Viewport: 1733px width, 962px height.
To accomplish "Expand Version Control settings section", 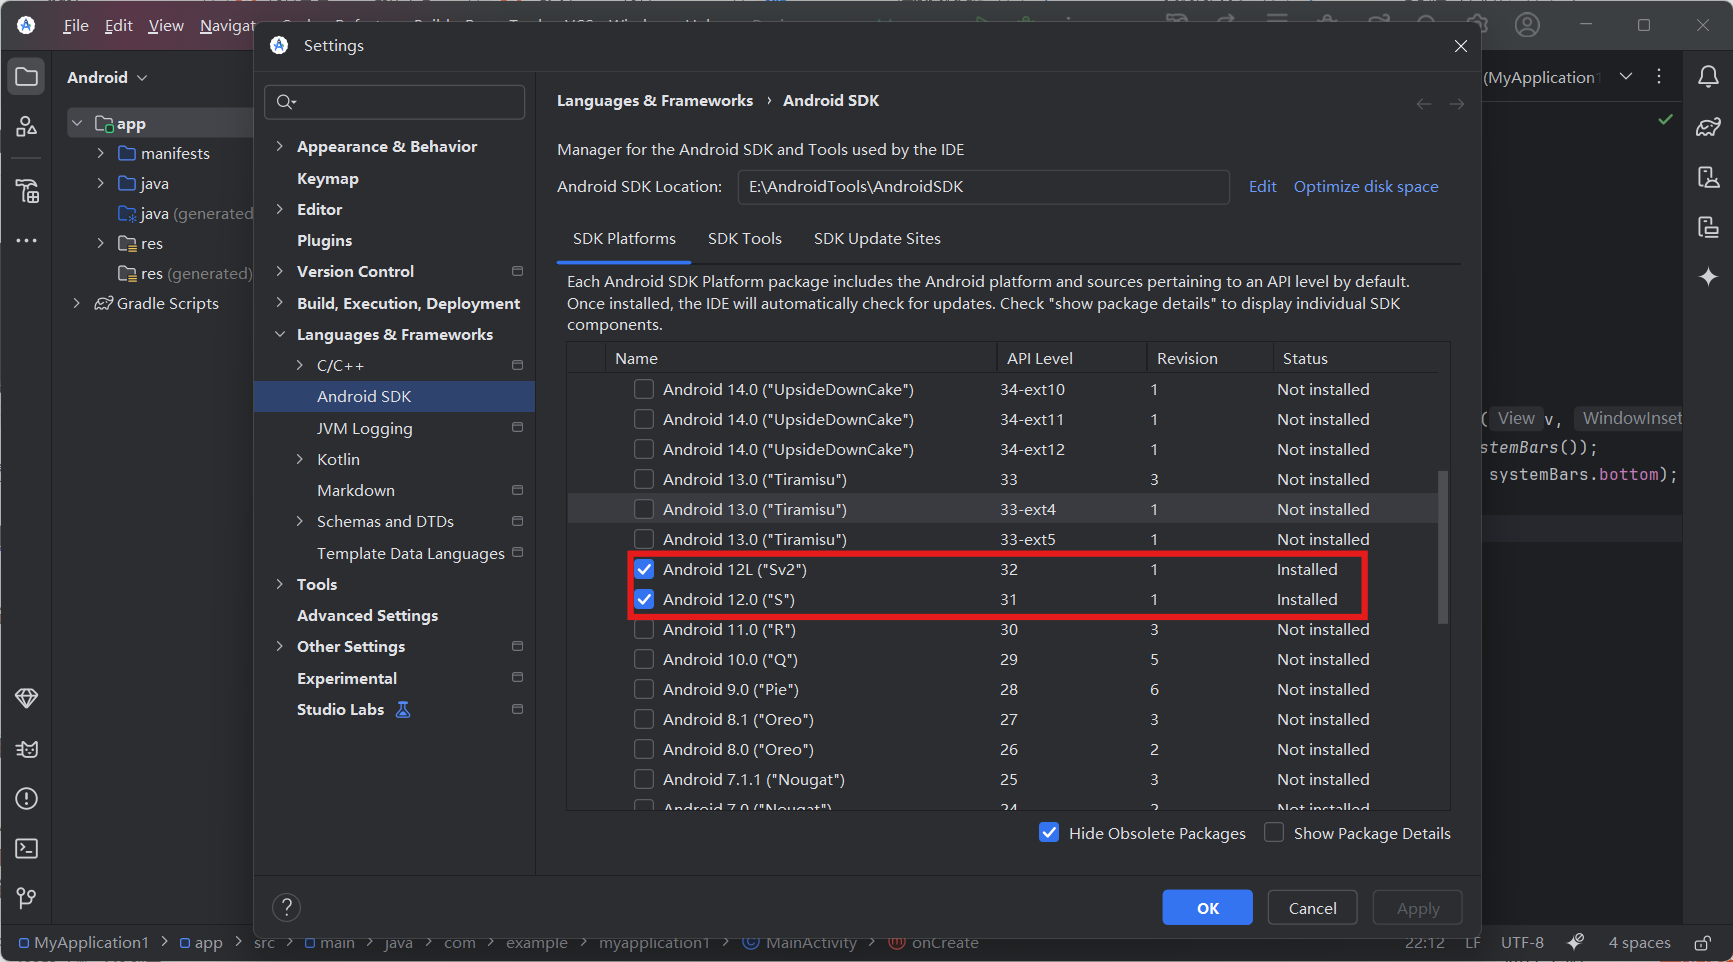I will click(x=280, y=271).
